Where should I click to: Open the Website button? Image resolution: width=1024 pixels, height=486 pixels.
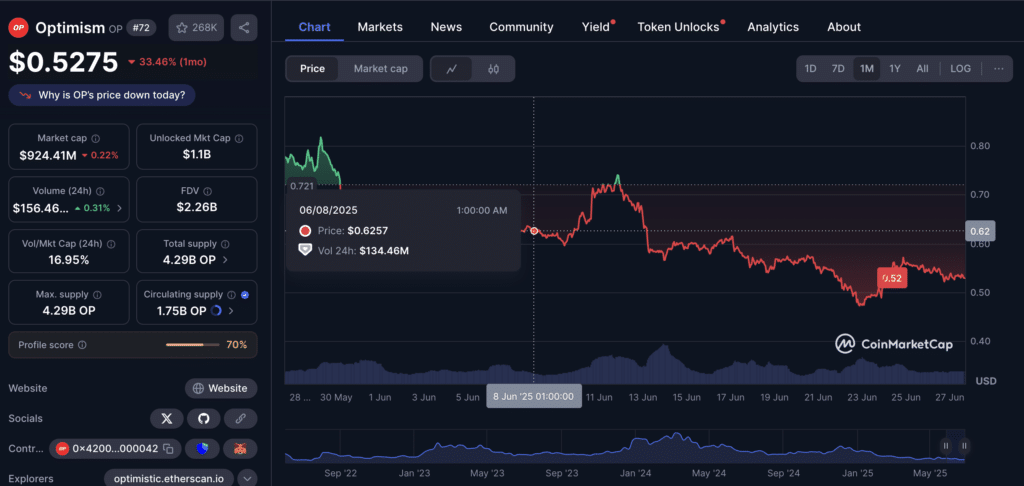click(221, 388)
